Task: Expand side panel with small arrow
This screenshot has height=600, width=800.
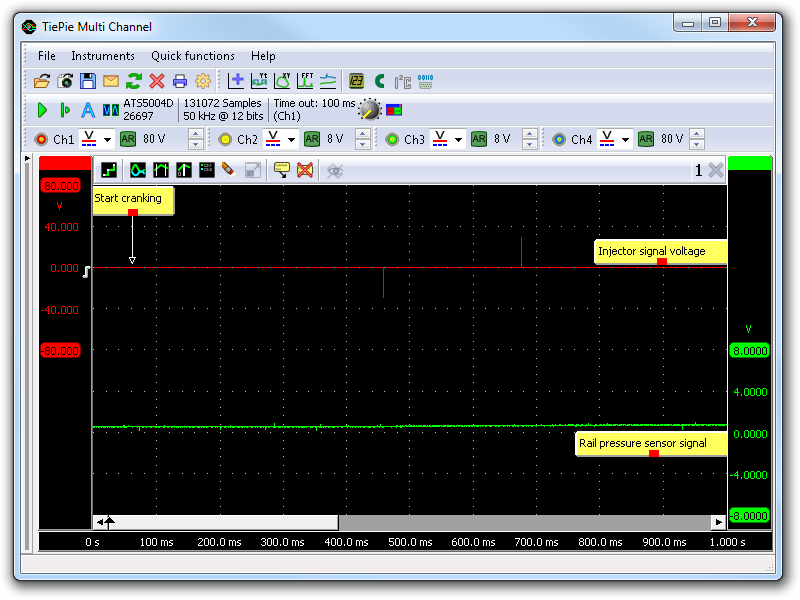Action: (x=28, y=159)
